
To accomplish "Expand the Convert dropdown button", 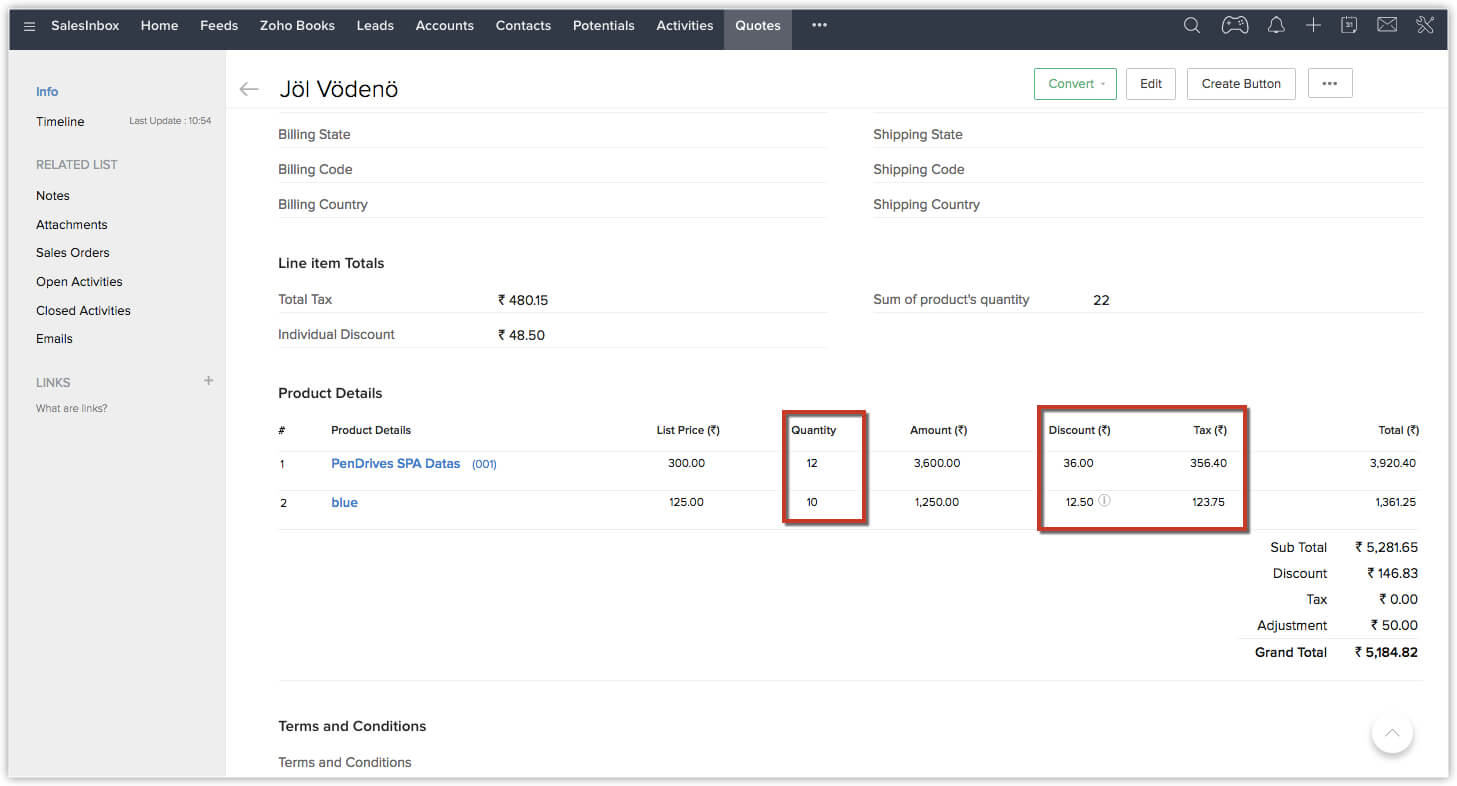I will (x=1075, y=84).
